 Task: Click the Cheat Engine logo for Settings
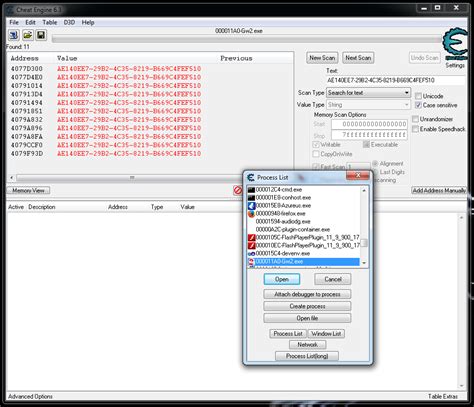point(455,44)
